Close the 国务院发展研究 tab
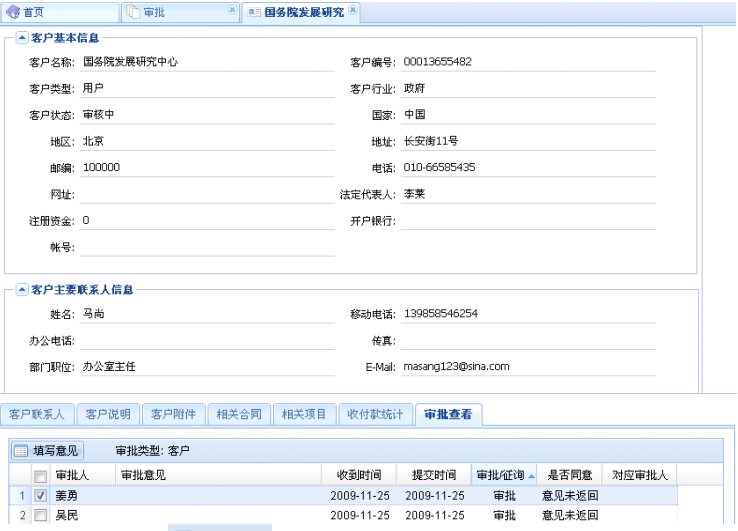Screen dimensions: 738x531 pyautogui.click(x=353, y=10)
